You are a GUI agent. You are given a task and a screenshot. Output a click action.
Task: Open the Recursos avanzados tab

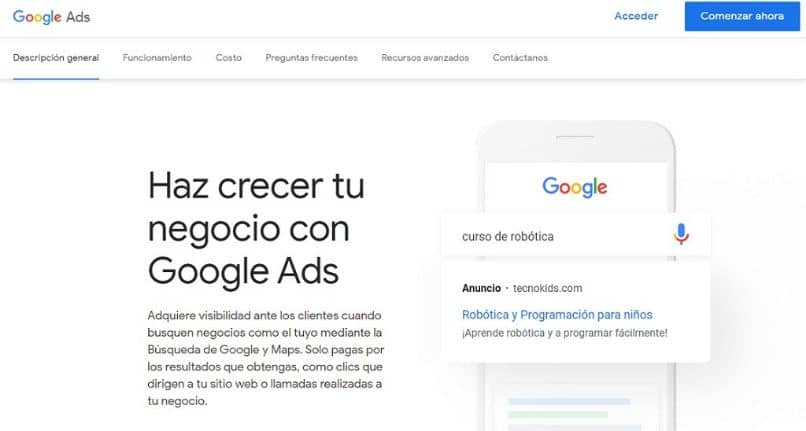(425, 58)
